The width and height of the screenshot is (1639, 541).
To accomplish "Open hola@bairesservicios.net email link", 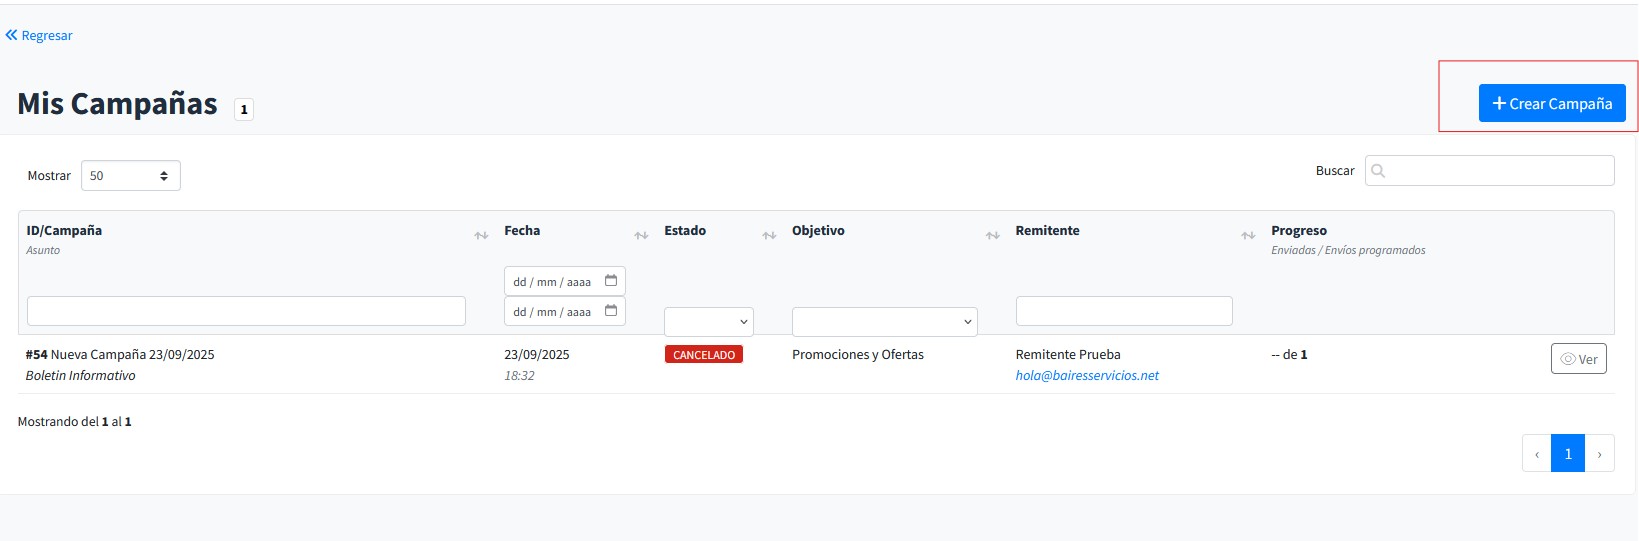I will (x=1087, y=376).
